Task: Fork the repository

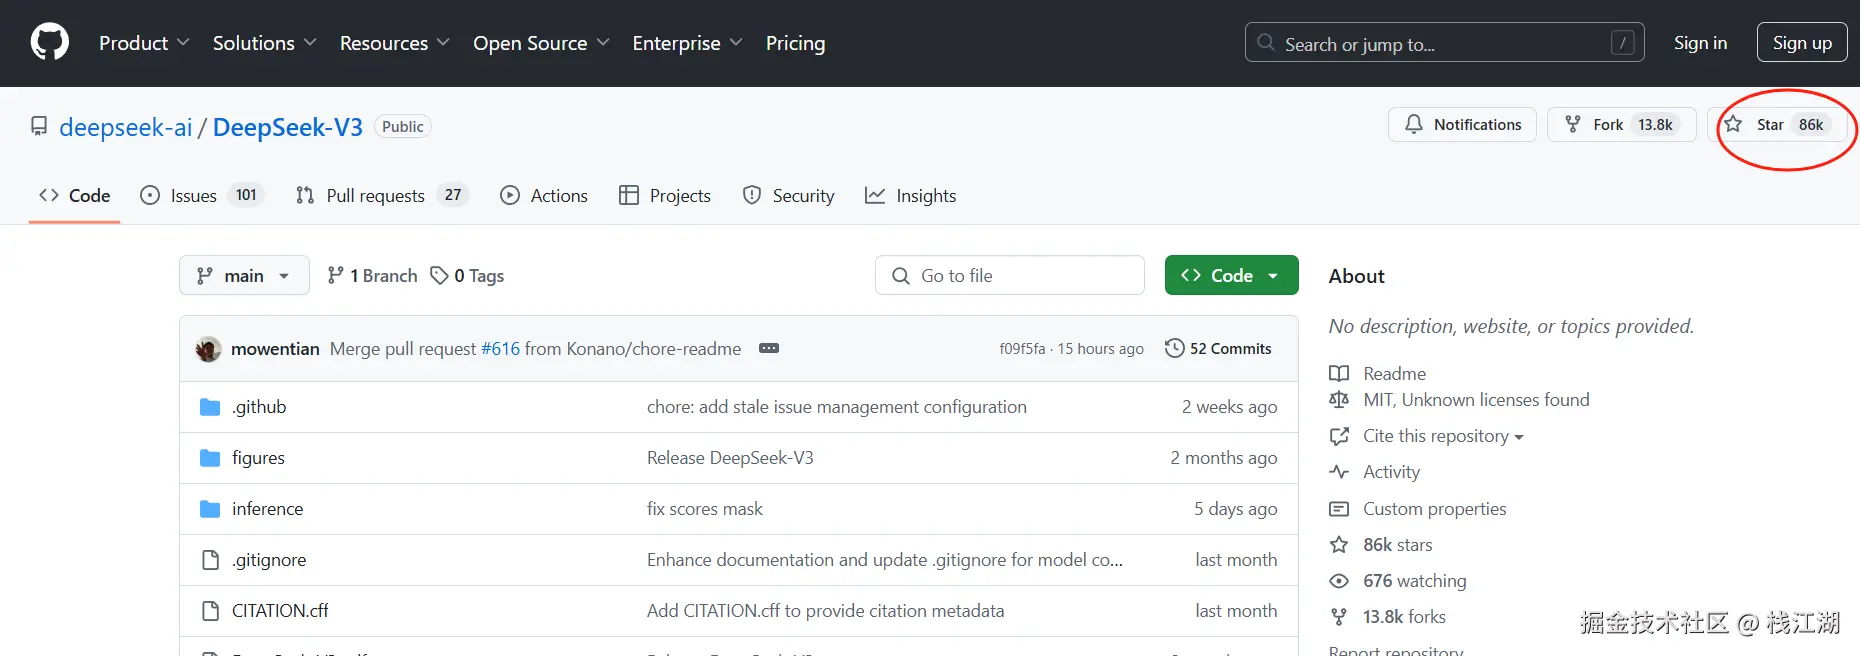Action: click(x=1607, y=125)
